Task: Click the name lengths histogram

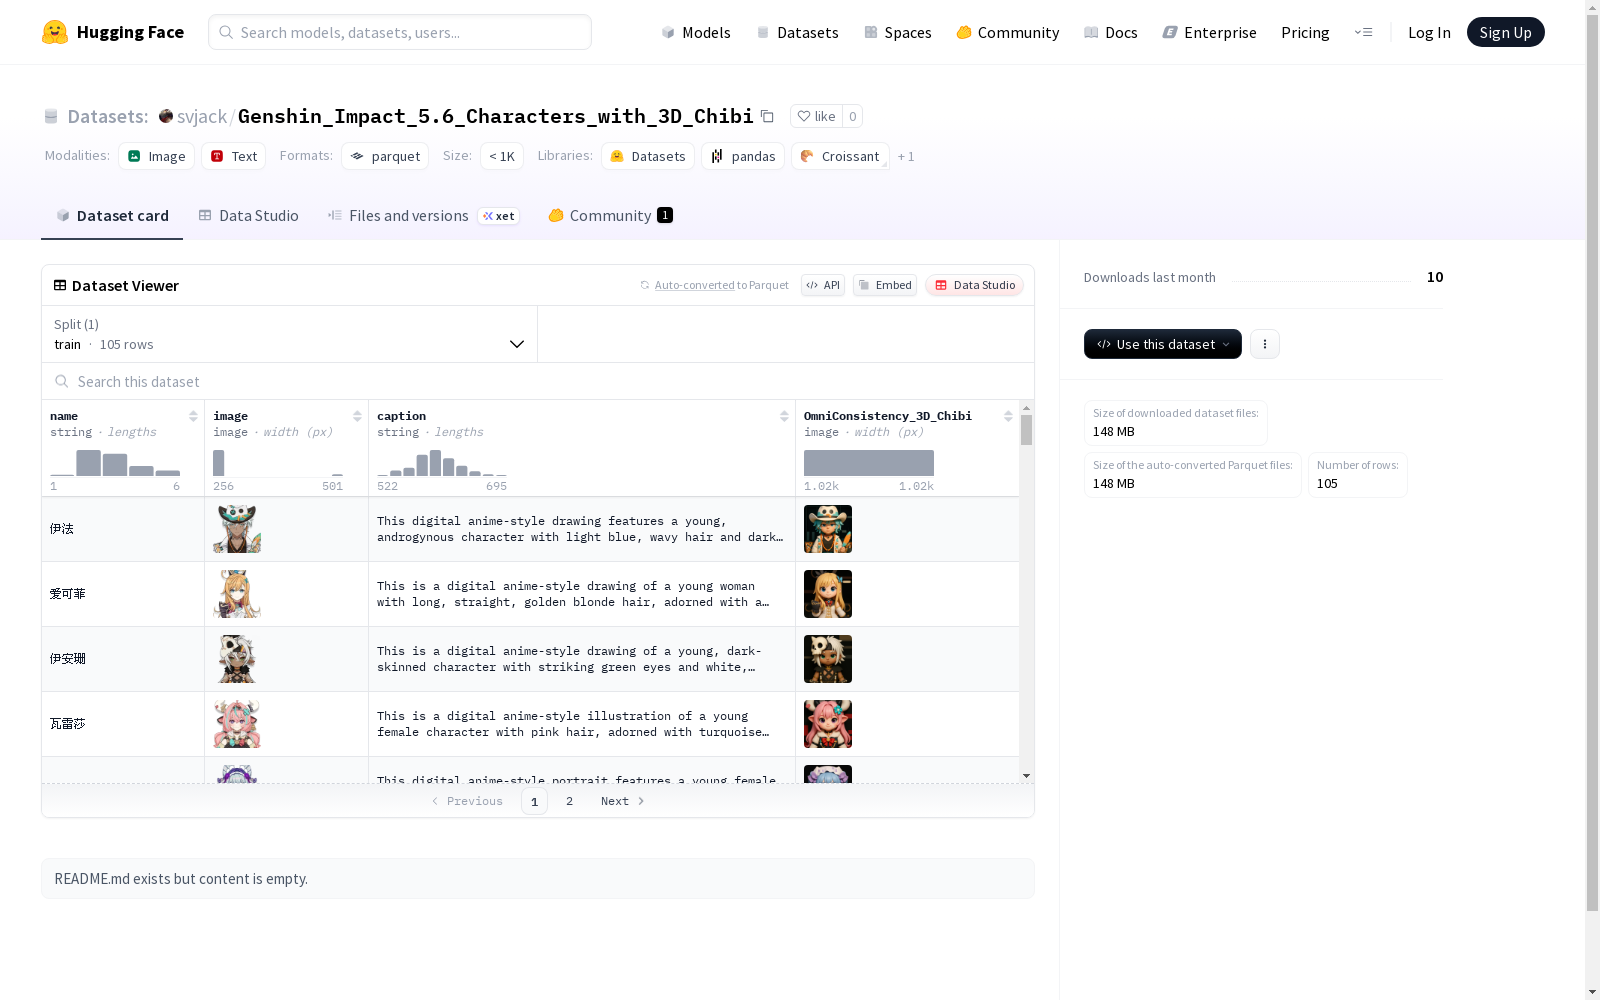Action: pyautogui.click(x=115, y=463)
